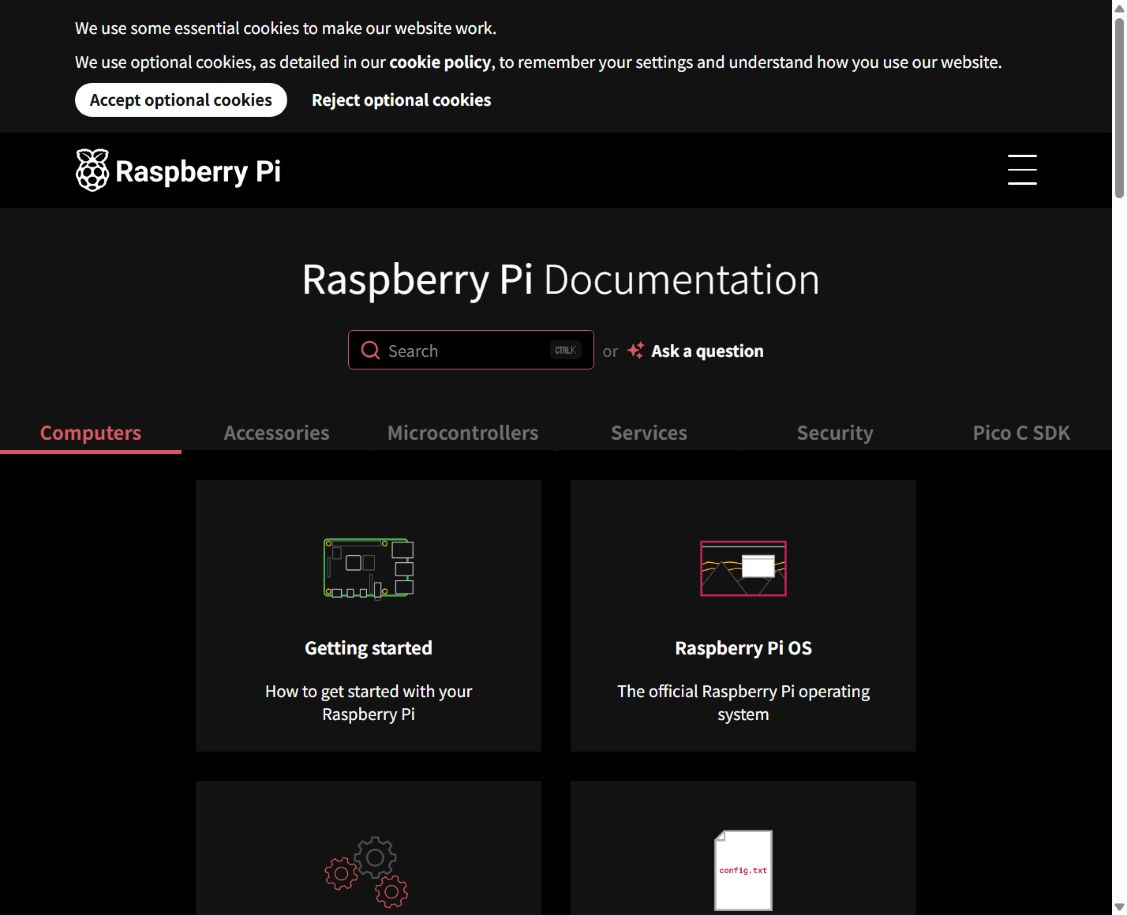Open the hamburger navigation menu
Viewport: 1127px width, 915px height.
[1021, 170]
